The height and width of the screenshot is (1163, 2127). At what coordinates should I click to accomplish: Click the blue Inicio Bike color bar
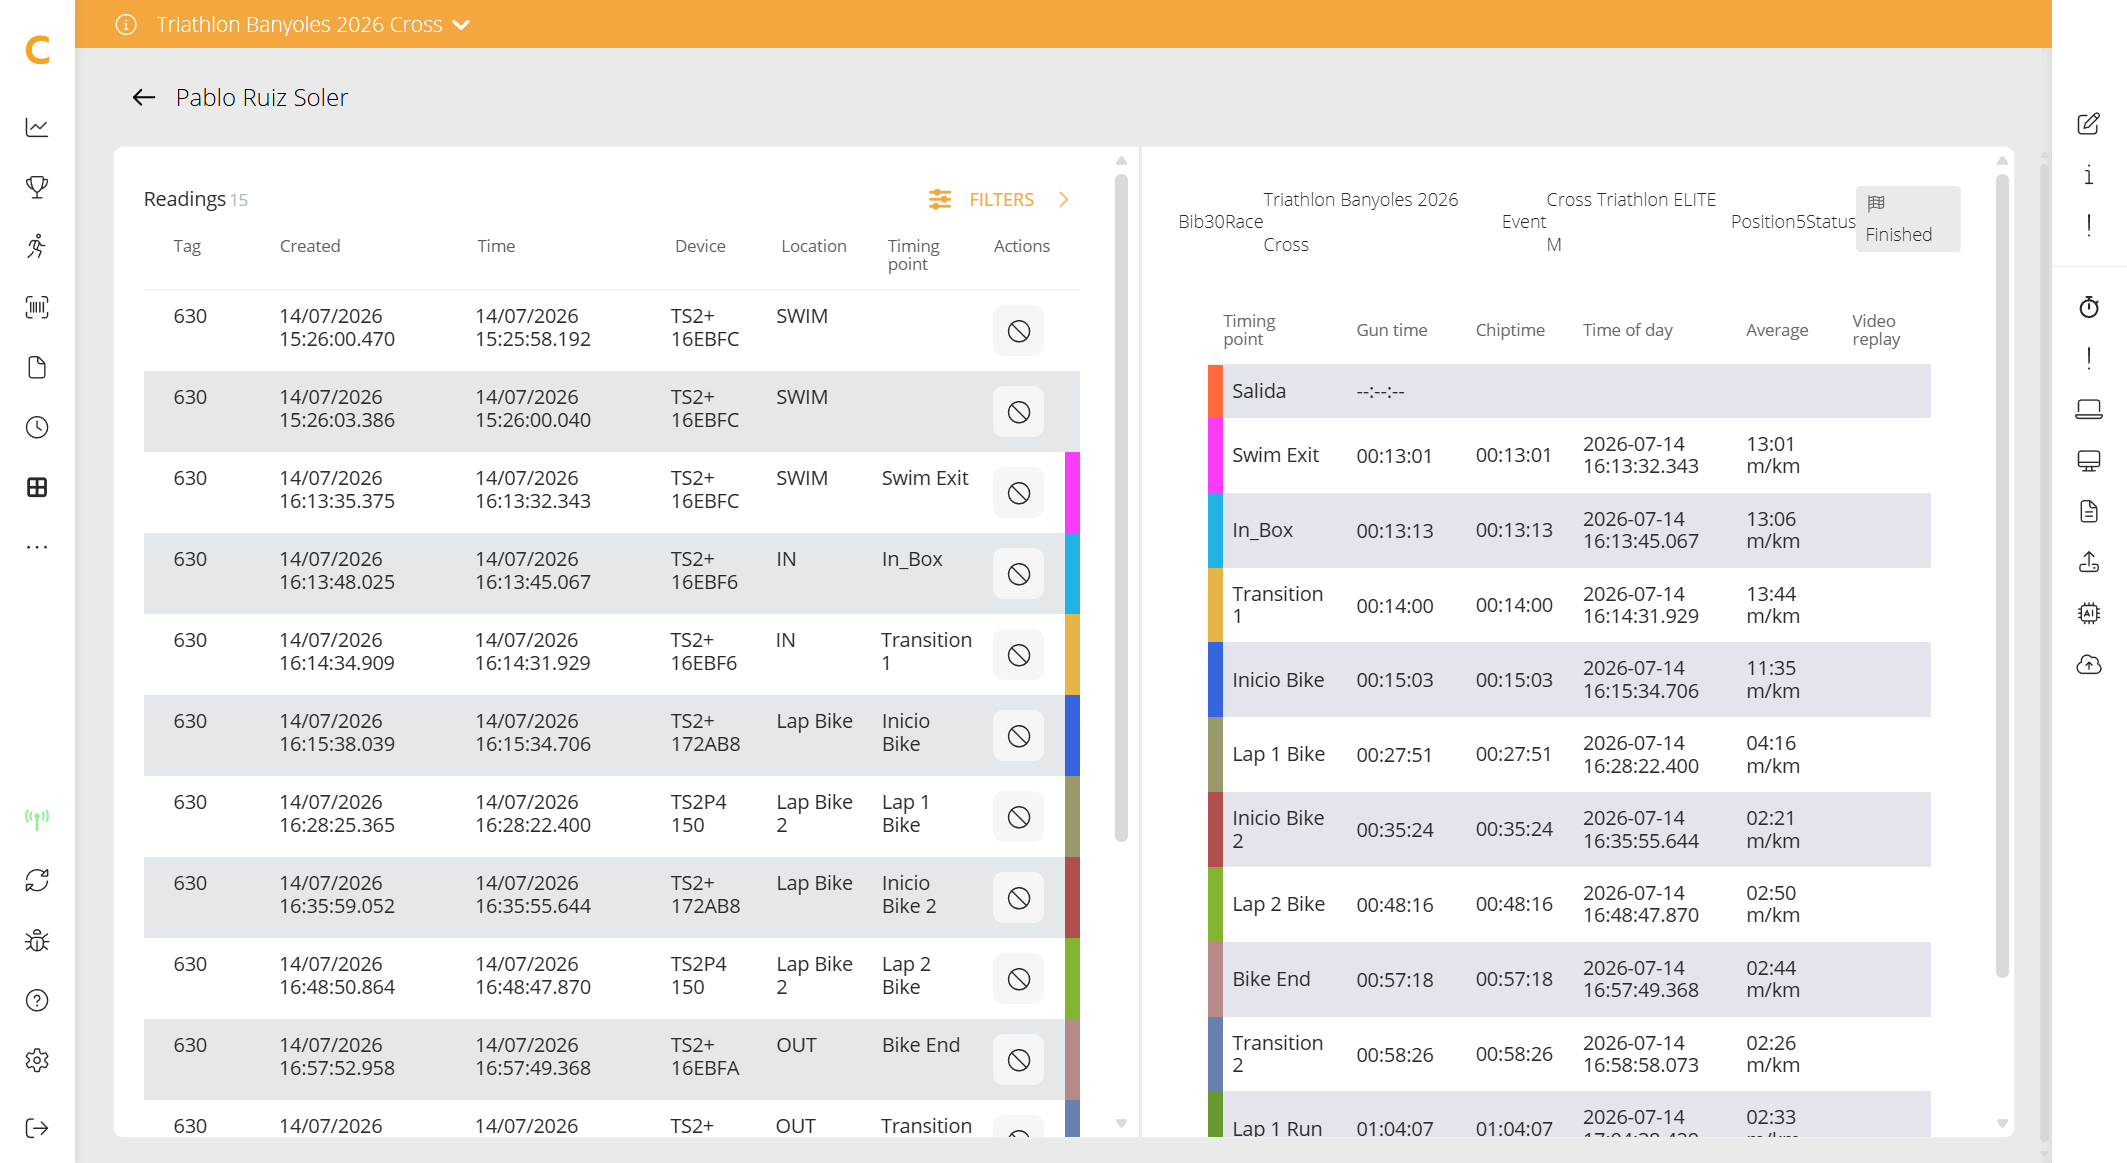(x=1215, y=680)
